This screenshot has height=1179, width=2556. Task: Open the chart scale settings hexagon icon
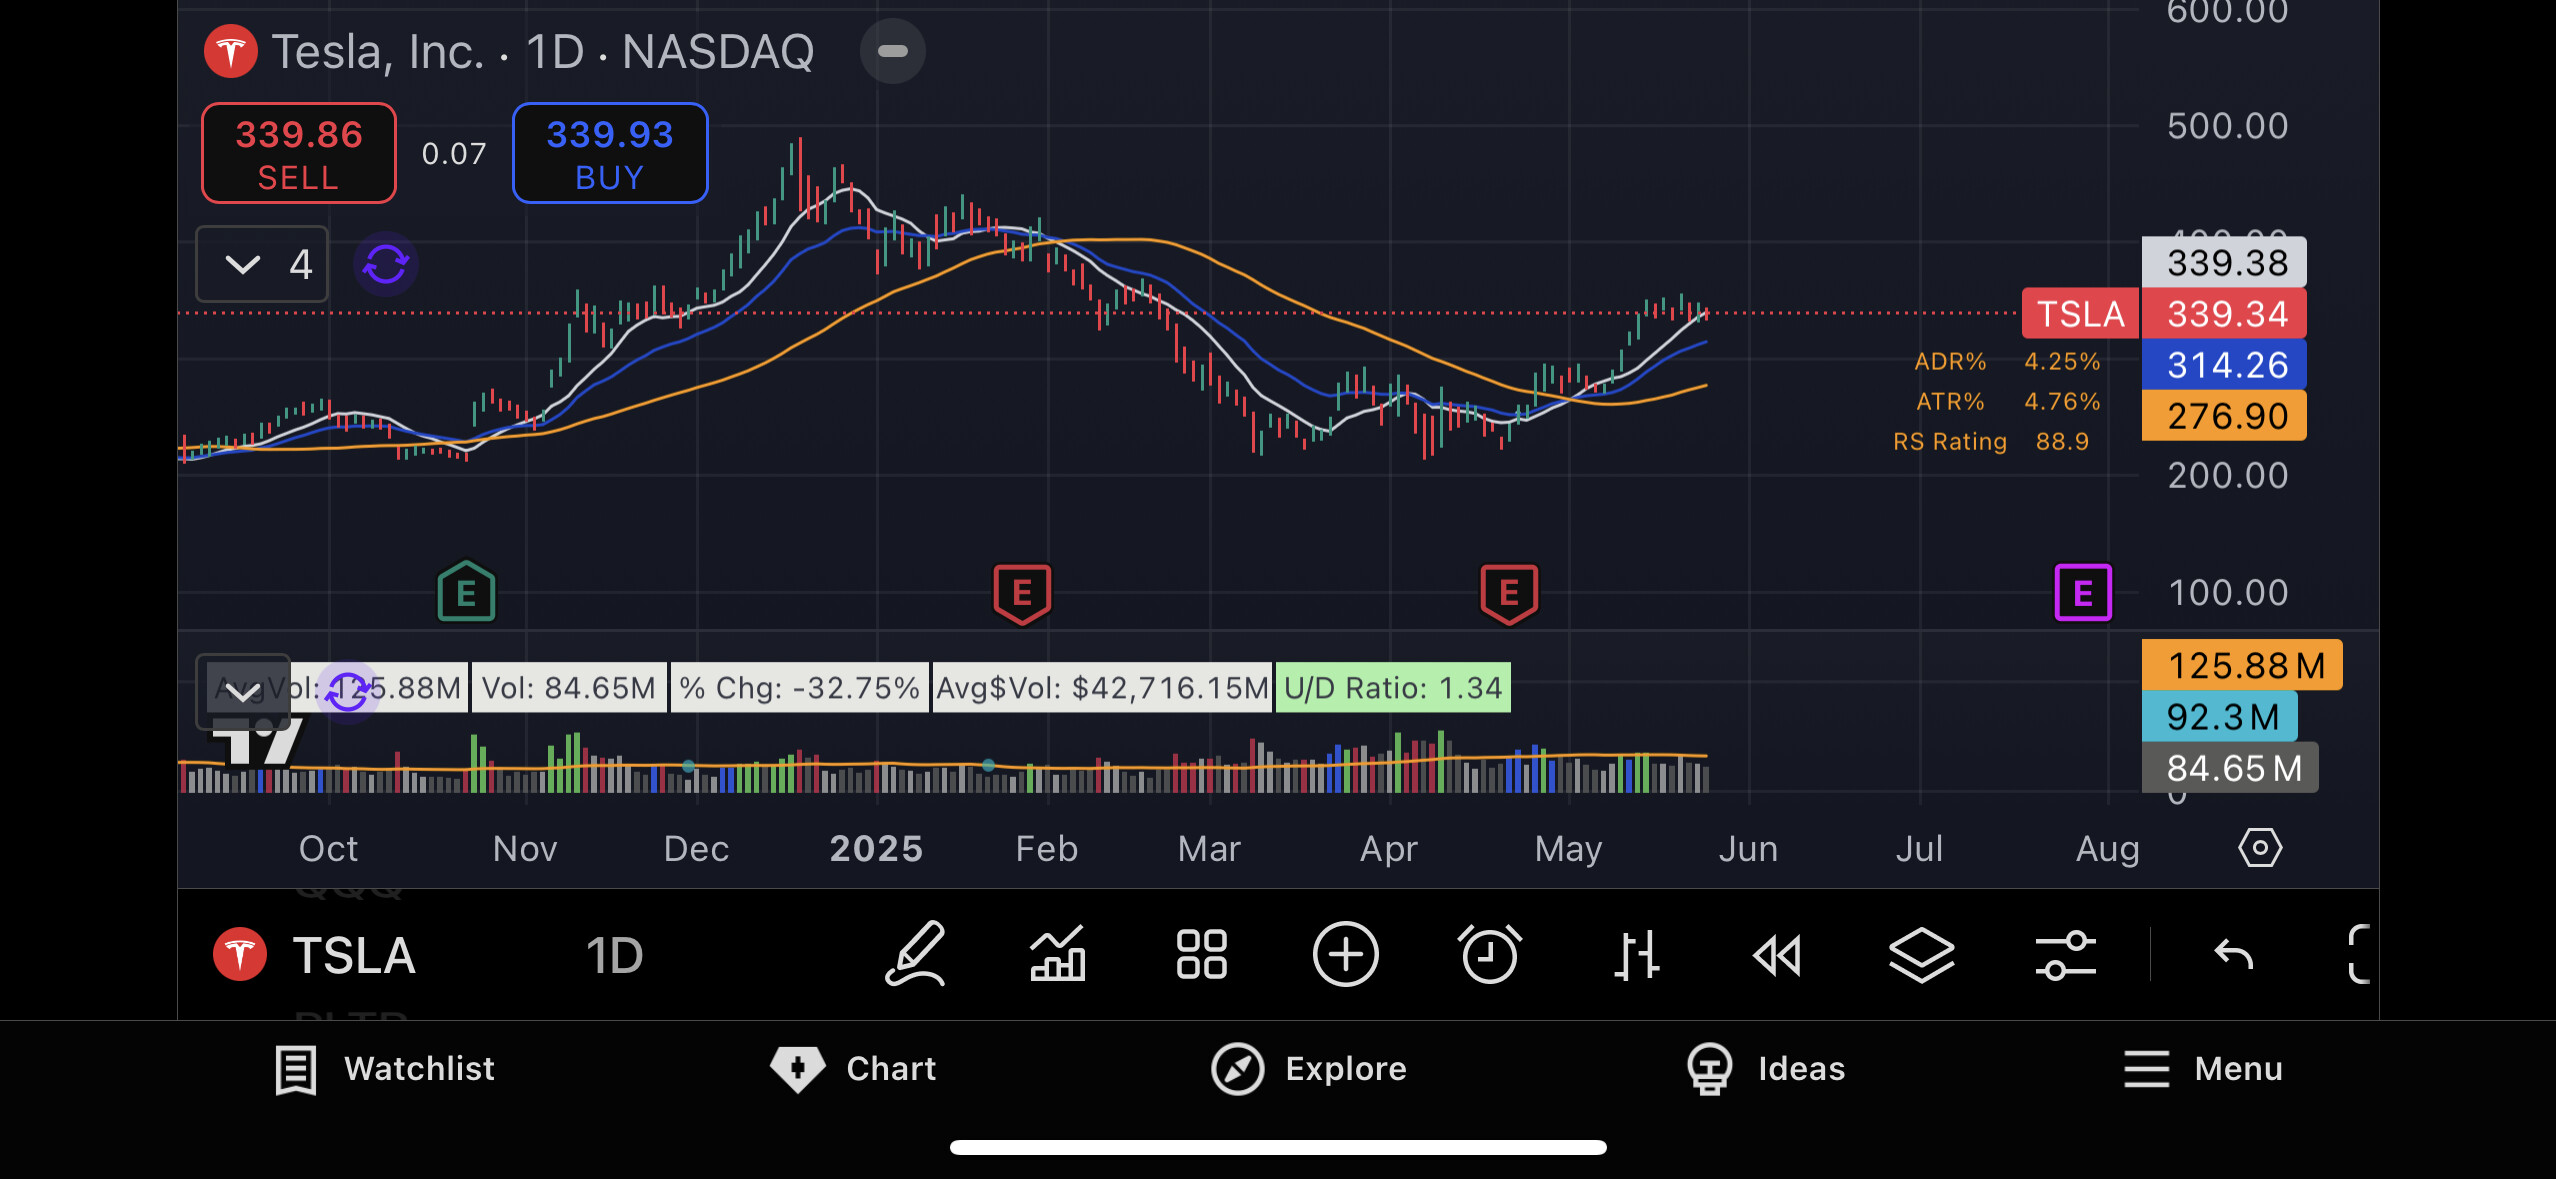(2260, 848)
